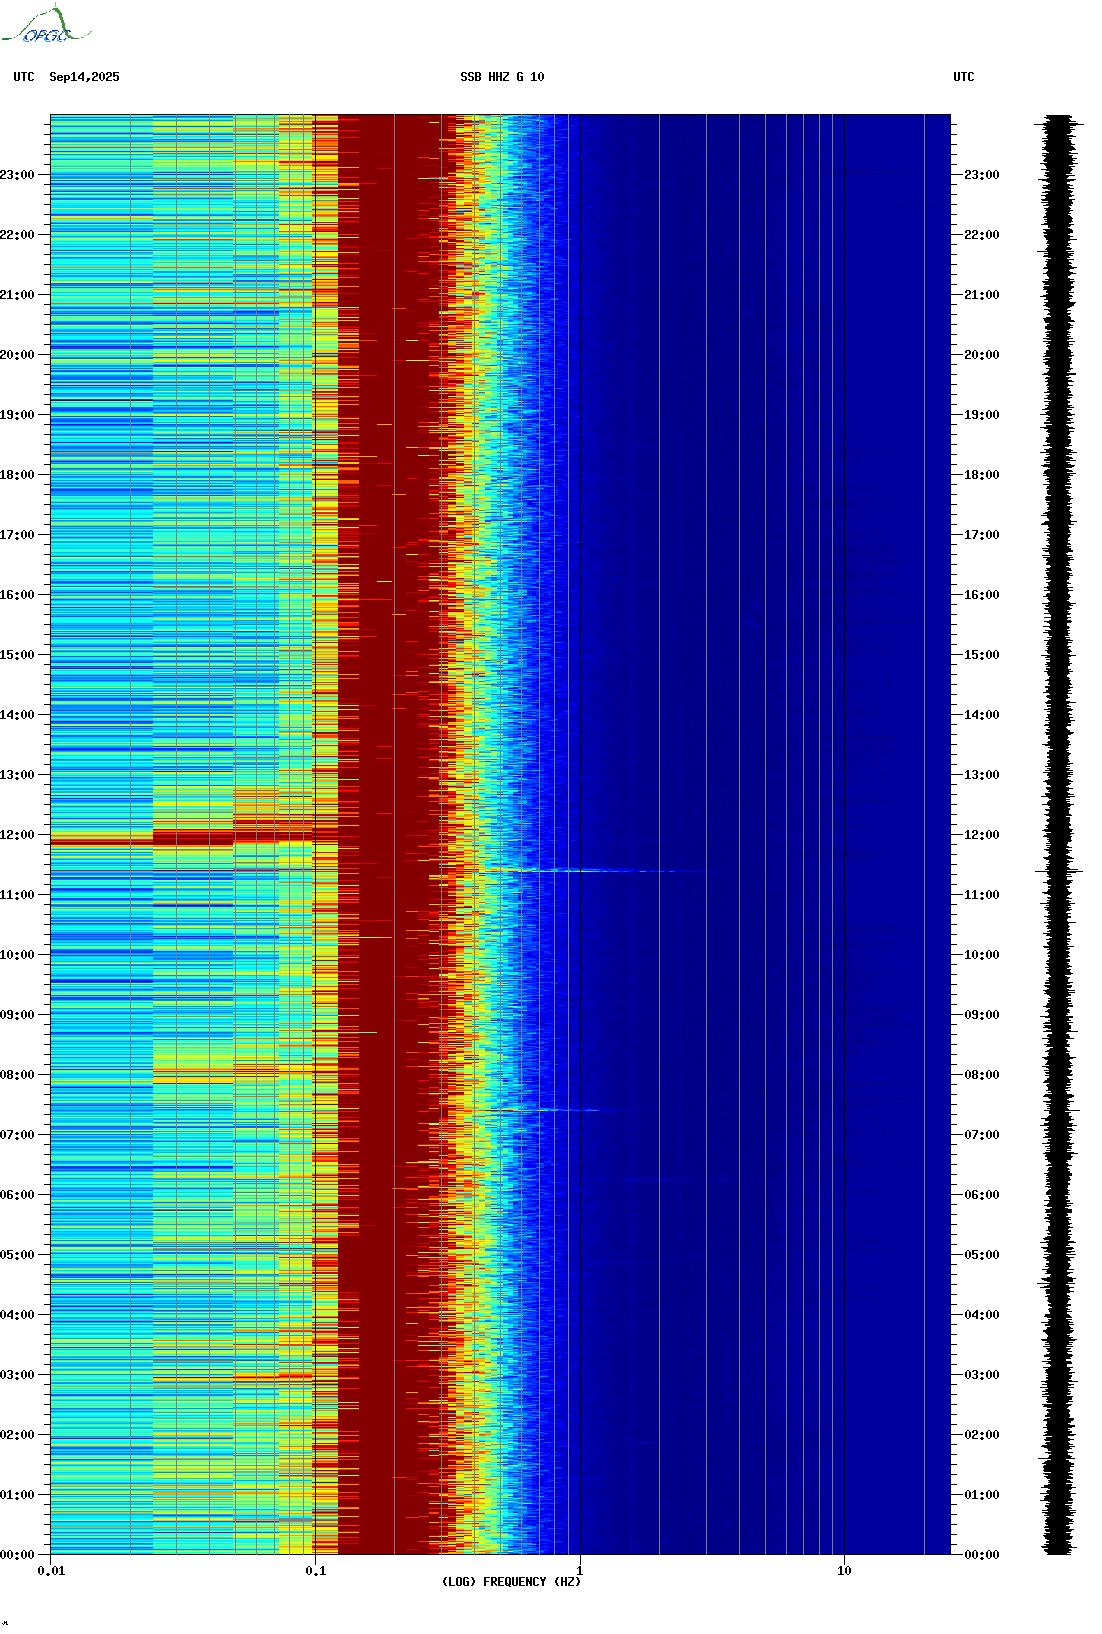The width and height of the screenshot is (1102, 1634).
Task: Click the left 21:00 time label
Action: coord(17,295)
